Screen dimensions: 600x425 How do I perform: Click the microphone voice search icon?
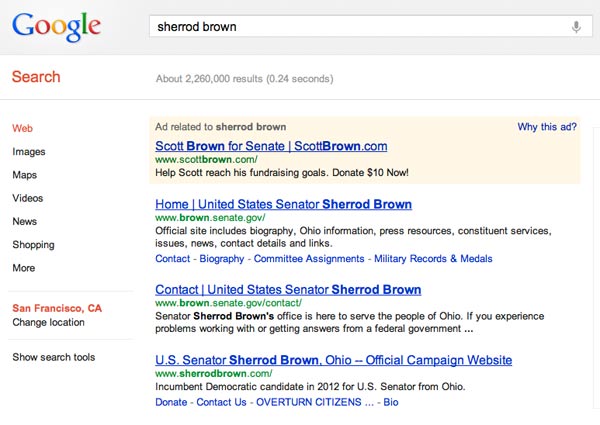point(576,27)
